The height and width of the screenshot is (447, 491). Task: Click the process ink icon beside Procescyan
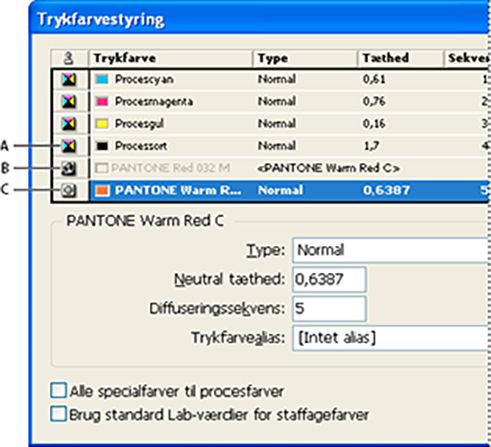69,80
